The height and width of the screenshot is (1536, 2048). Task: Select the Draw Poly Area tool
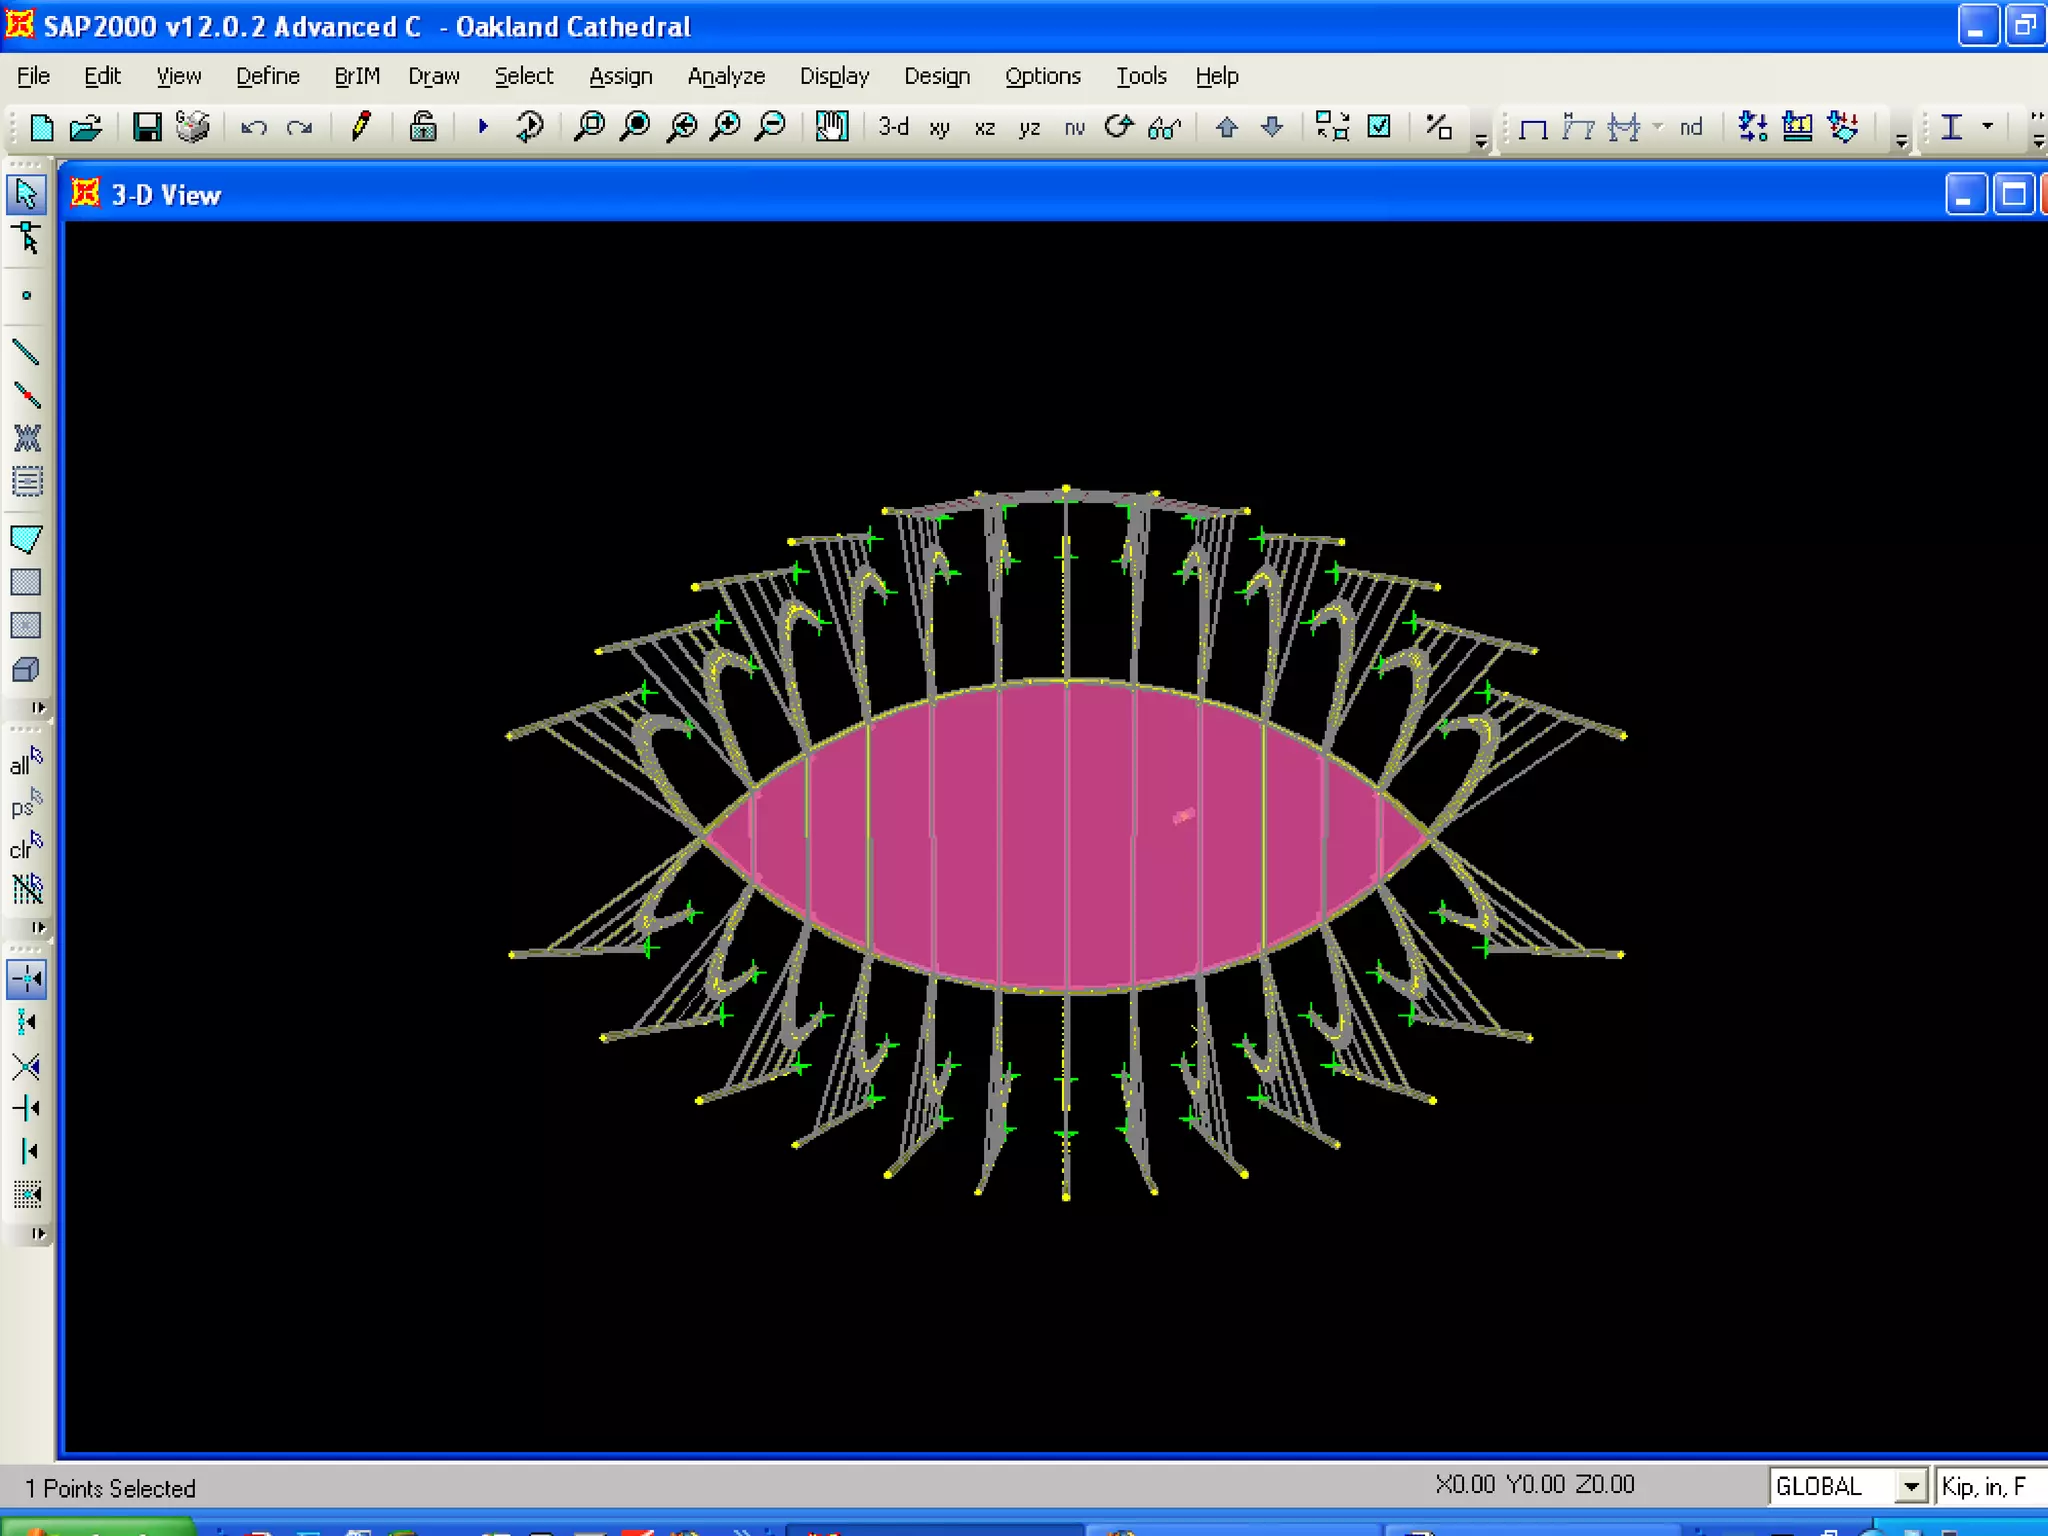[x=26, y=539]
